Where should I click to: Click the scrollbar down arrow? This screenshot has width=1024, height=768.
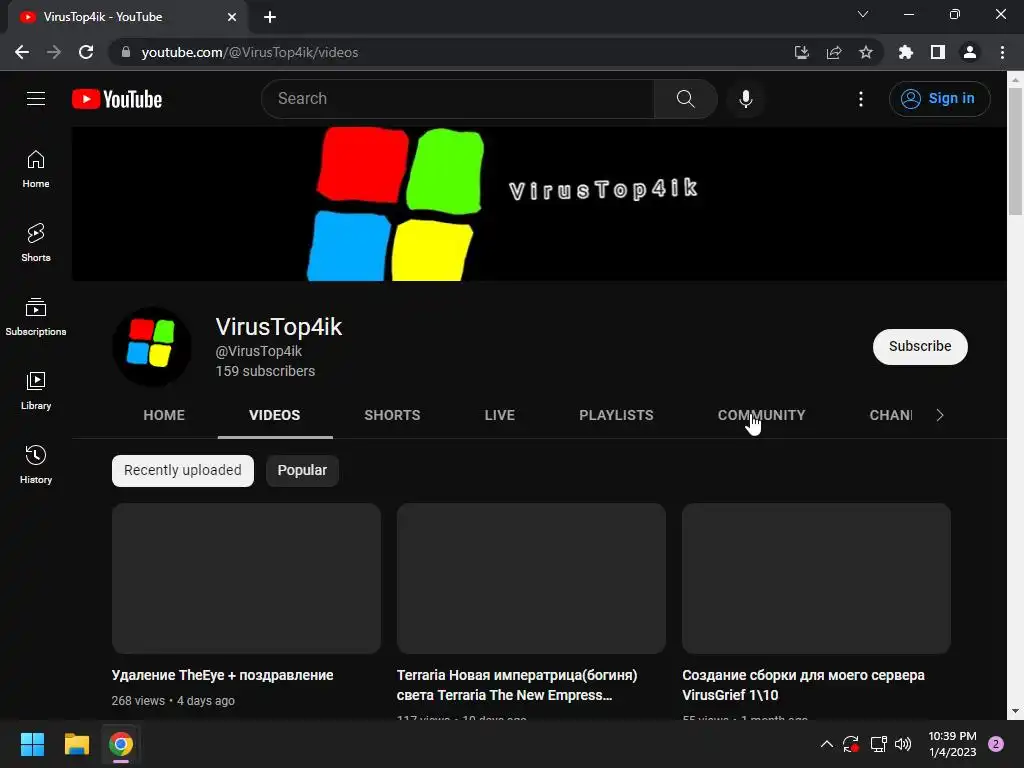click(1015, 711)
